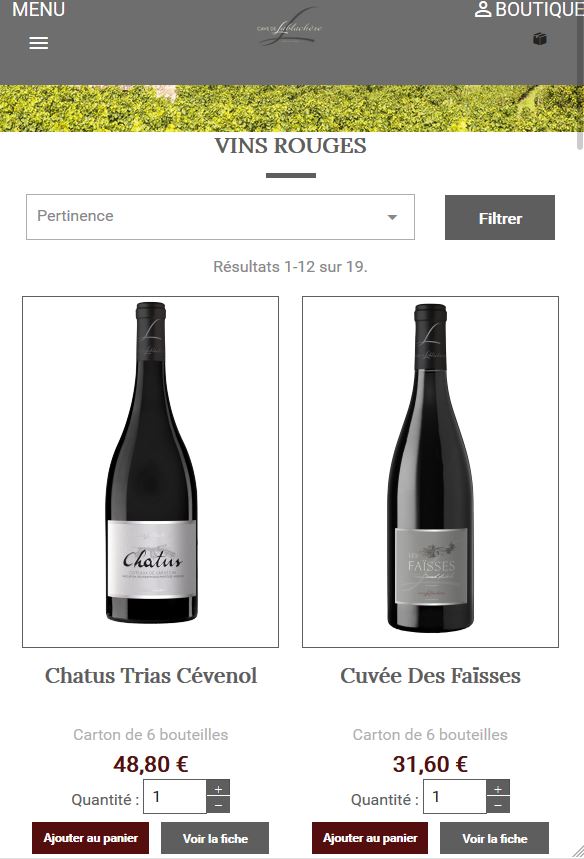Image resolution: width=584 pixels, height=859 pixels.
Task: Increase the Cuvée Des Faïsses quantity with plus
Action: pos(497,788)
